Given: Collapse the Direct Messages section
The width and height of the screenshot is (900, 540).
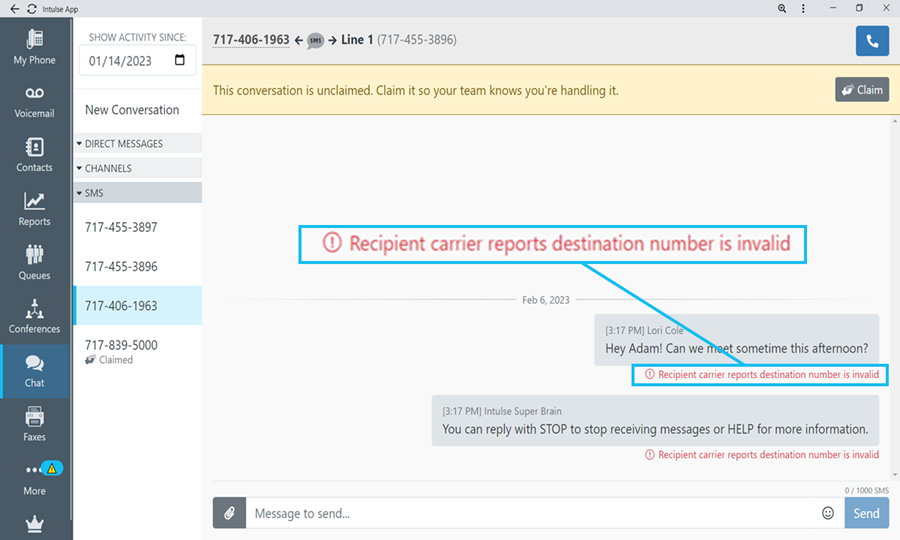Looking at the screenshot, I should coord(123,144).
